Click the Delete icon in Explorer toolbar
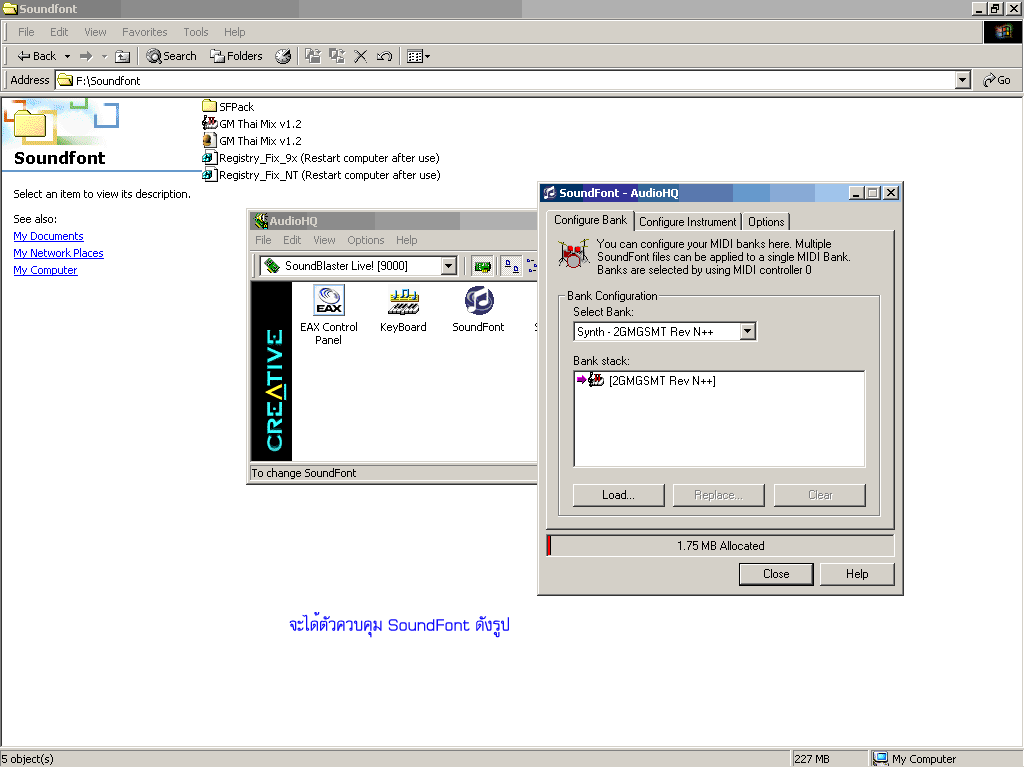1024x768 pixels. click(360, 56)
